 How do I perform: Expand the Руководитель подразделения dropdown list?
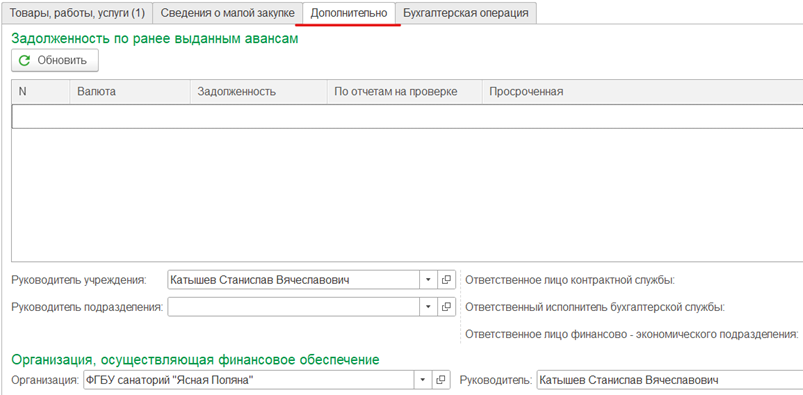428,307
